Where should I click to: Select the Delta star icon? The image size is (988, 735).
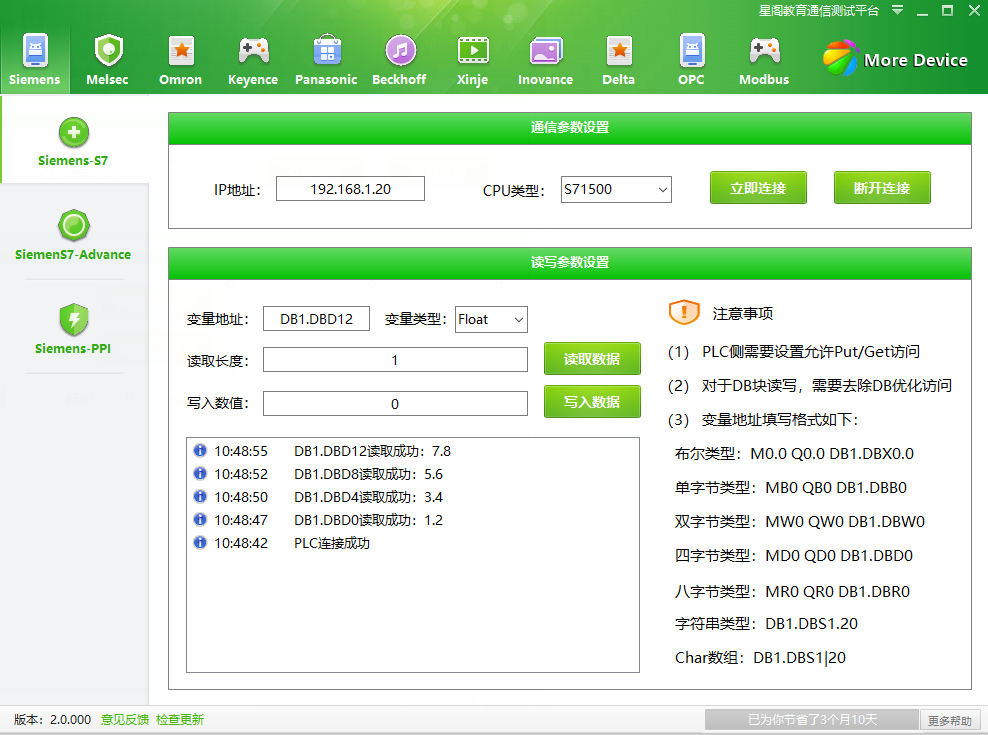pyautogui.click(x=619, y=50)
